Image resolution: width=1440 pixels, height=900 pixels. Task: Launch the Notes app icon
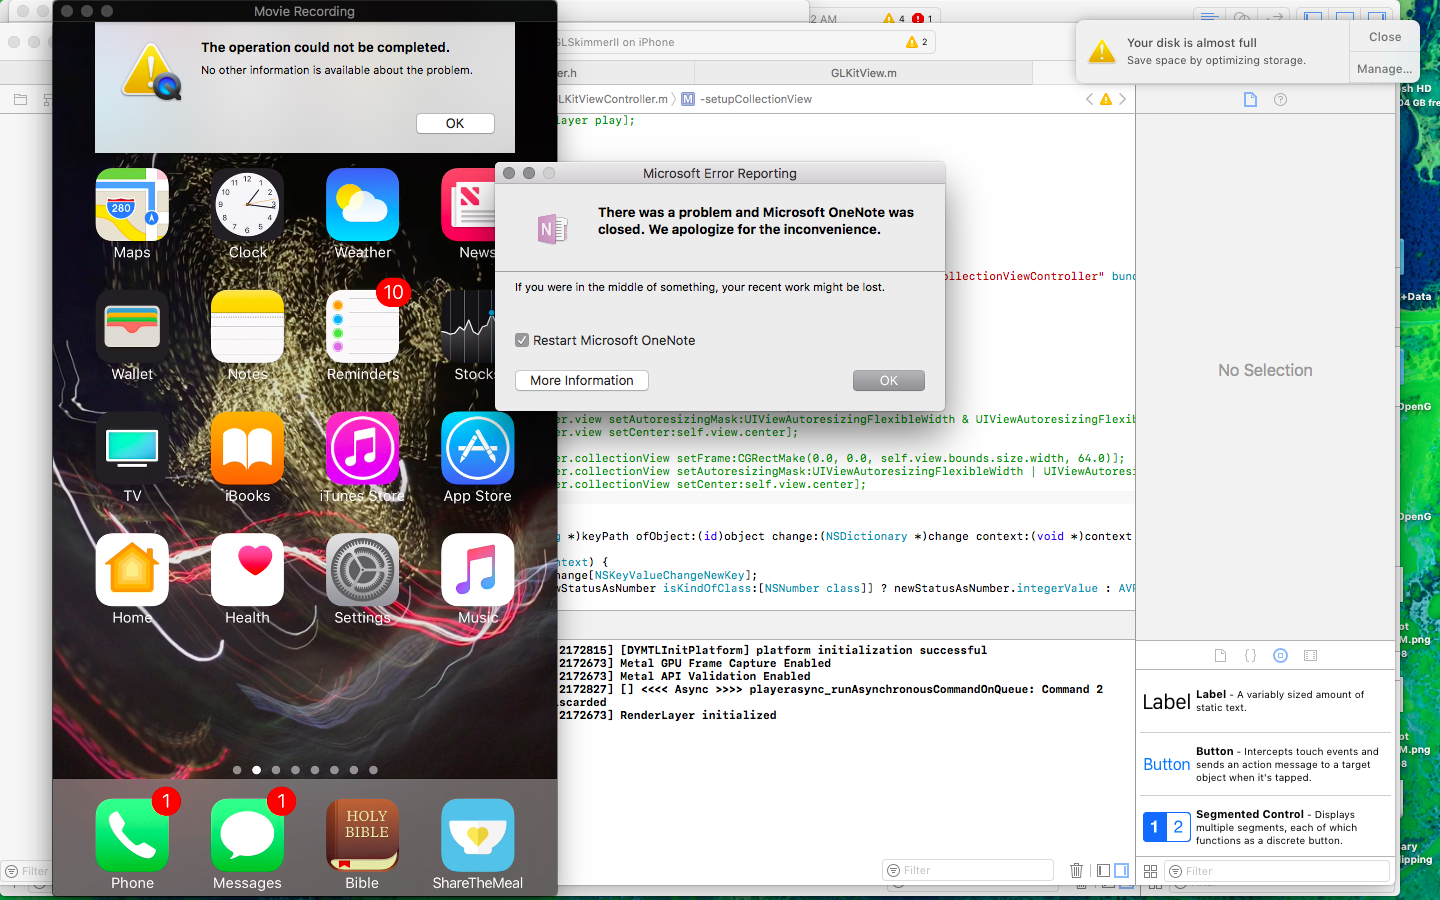(247, 327)
